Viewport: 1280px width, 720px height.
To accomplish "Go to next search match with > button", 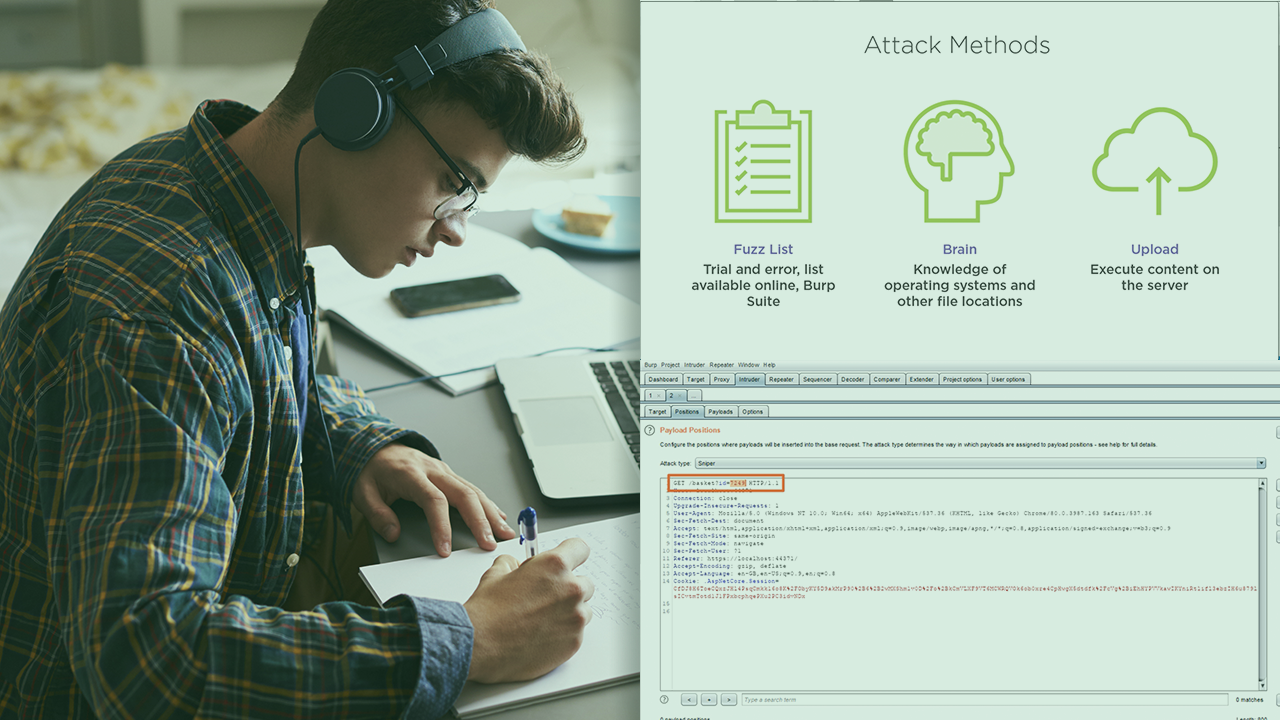I will [x=729, y=699].
